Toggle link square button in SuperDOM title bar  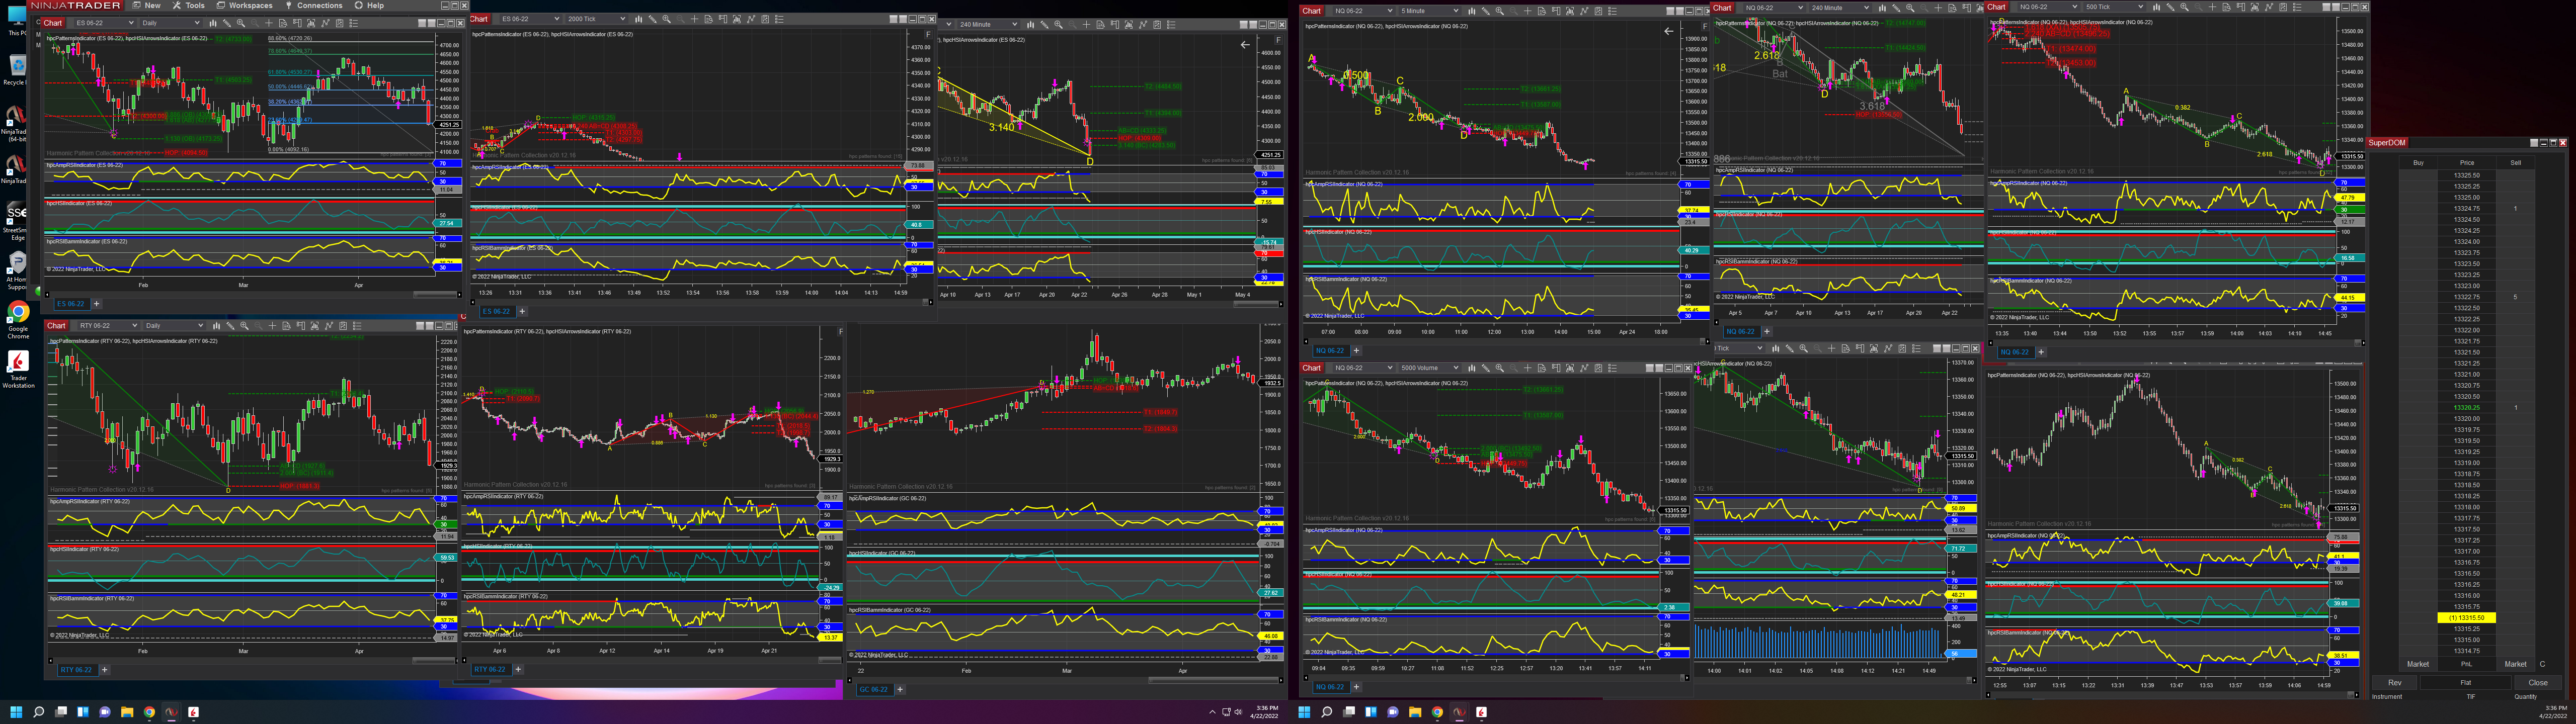point(2534,143)
